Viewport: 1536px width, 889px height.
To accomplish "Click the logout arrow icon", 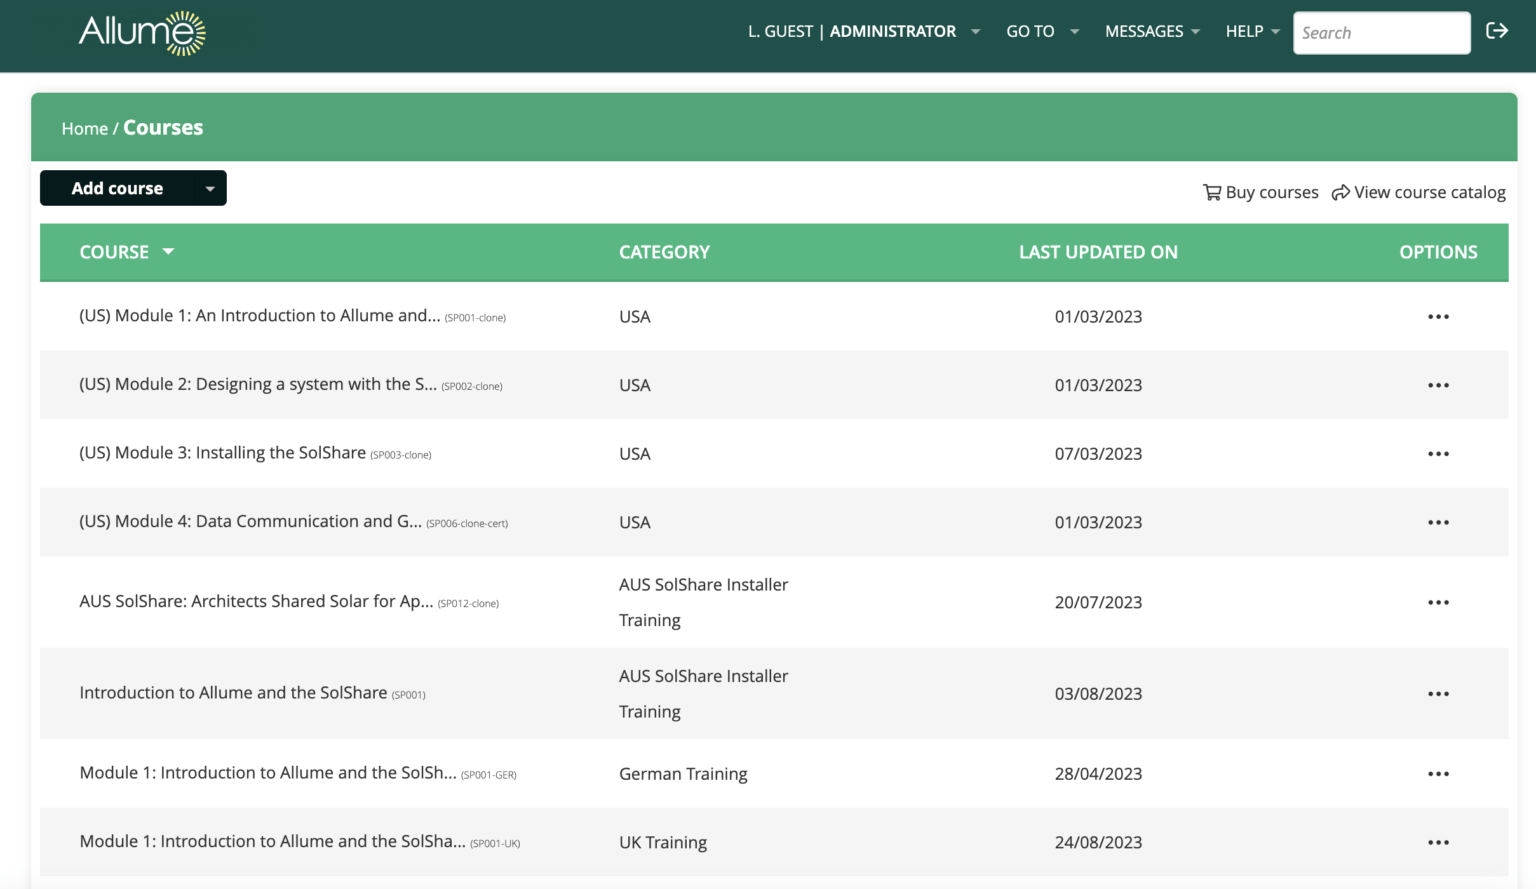I will (1497, 31).
